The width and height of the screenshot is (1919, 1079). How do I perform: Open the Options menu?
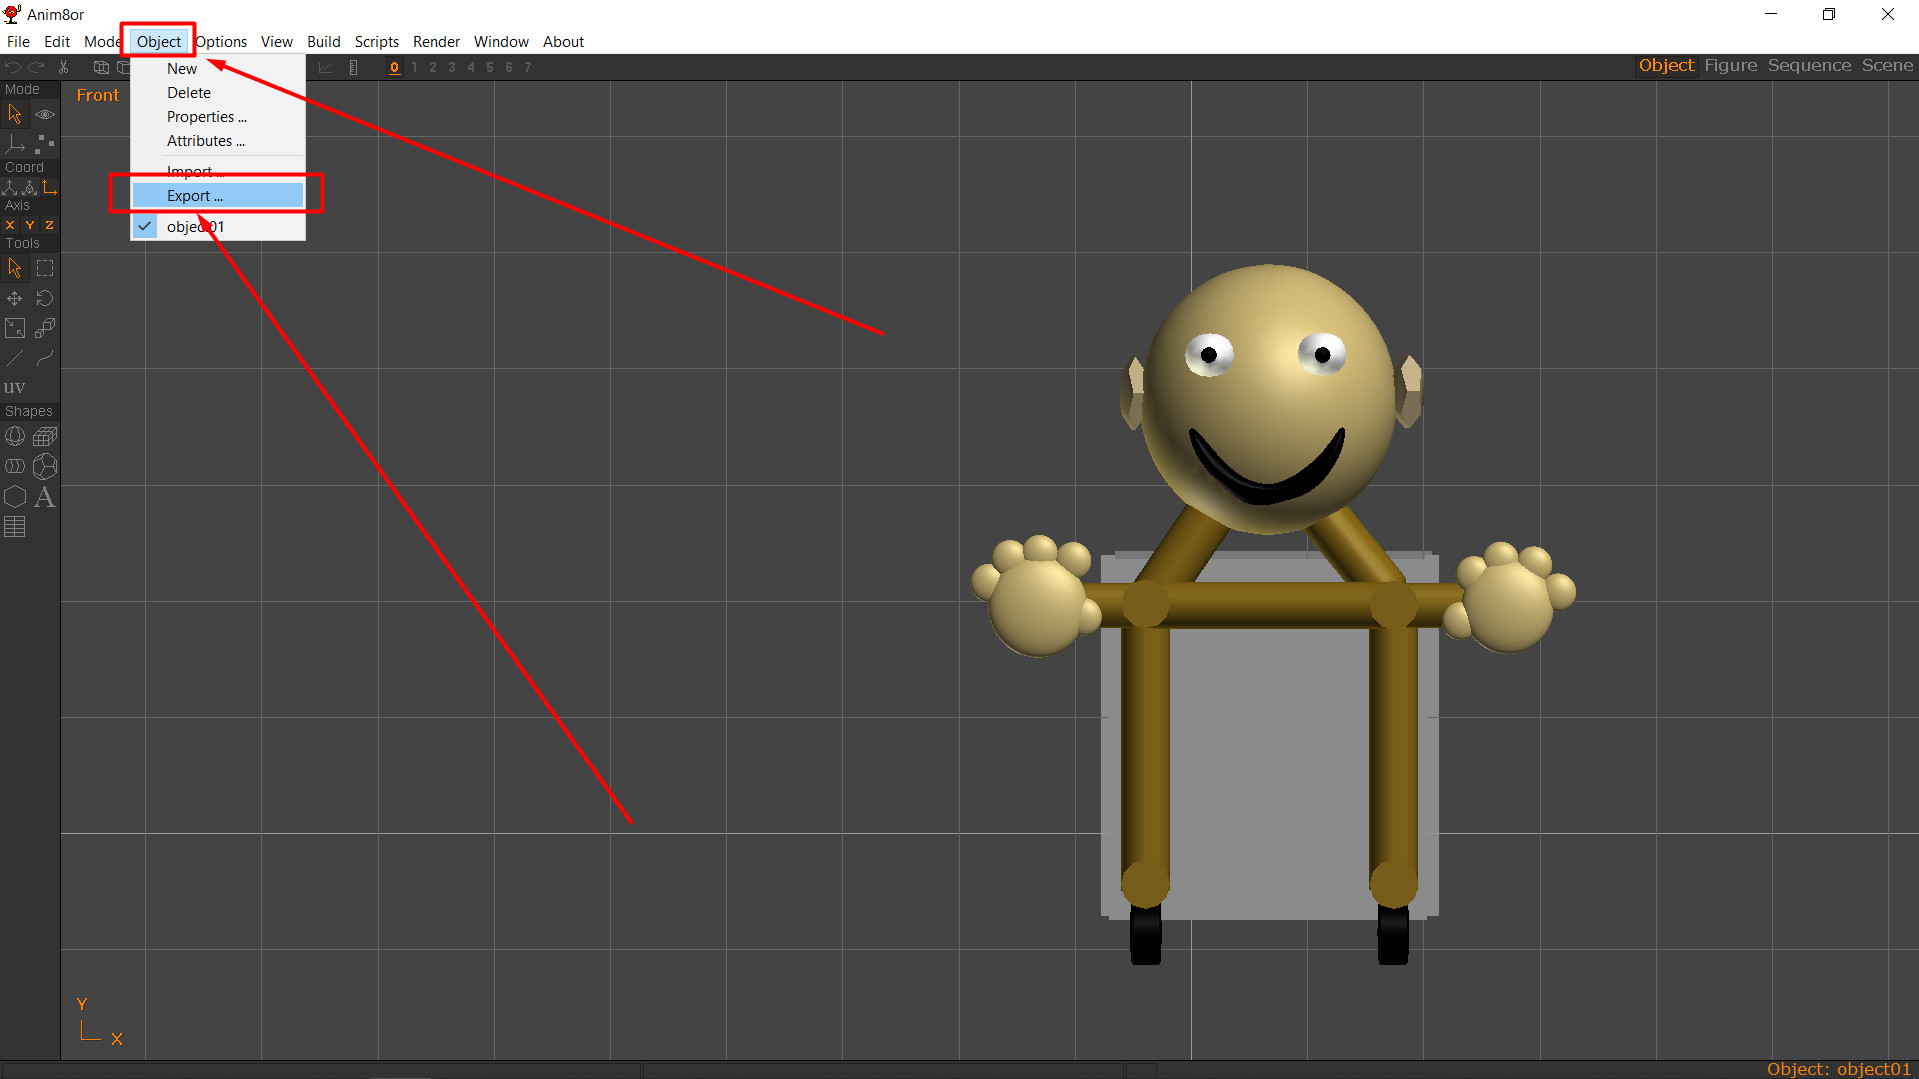click(220, 42)
